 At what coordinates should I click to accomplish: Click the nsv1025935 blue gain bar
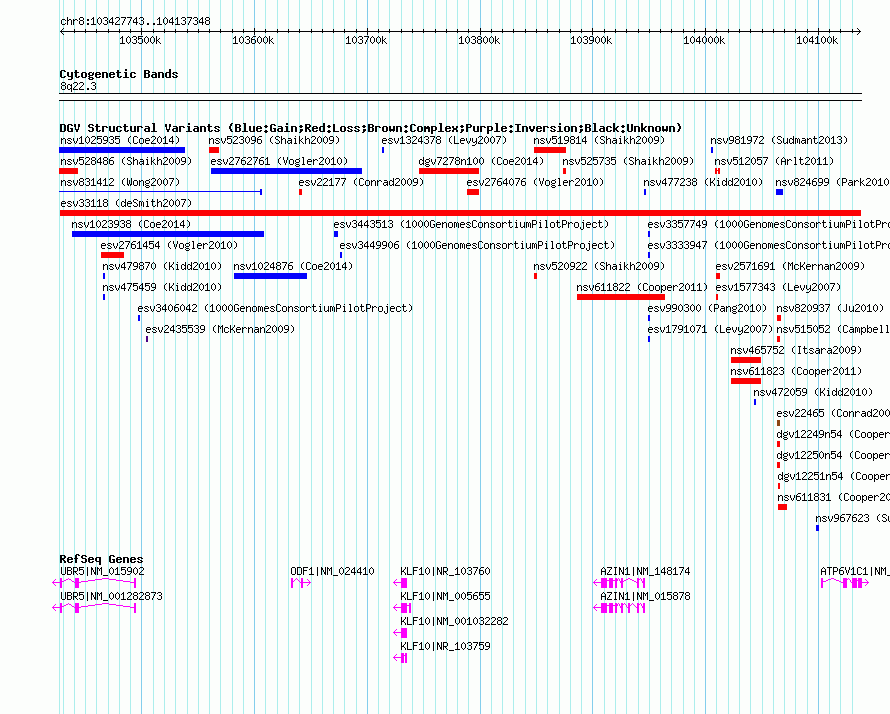pyautogui.click(x=122, y=150)
